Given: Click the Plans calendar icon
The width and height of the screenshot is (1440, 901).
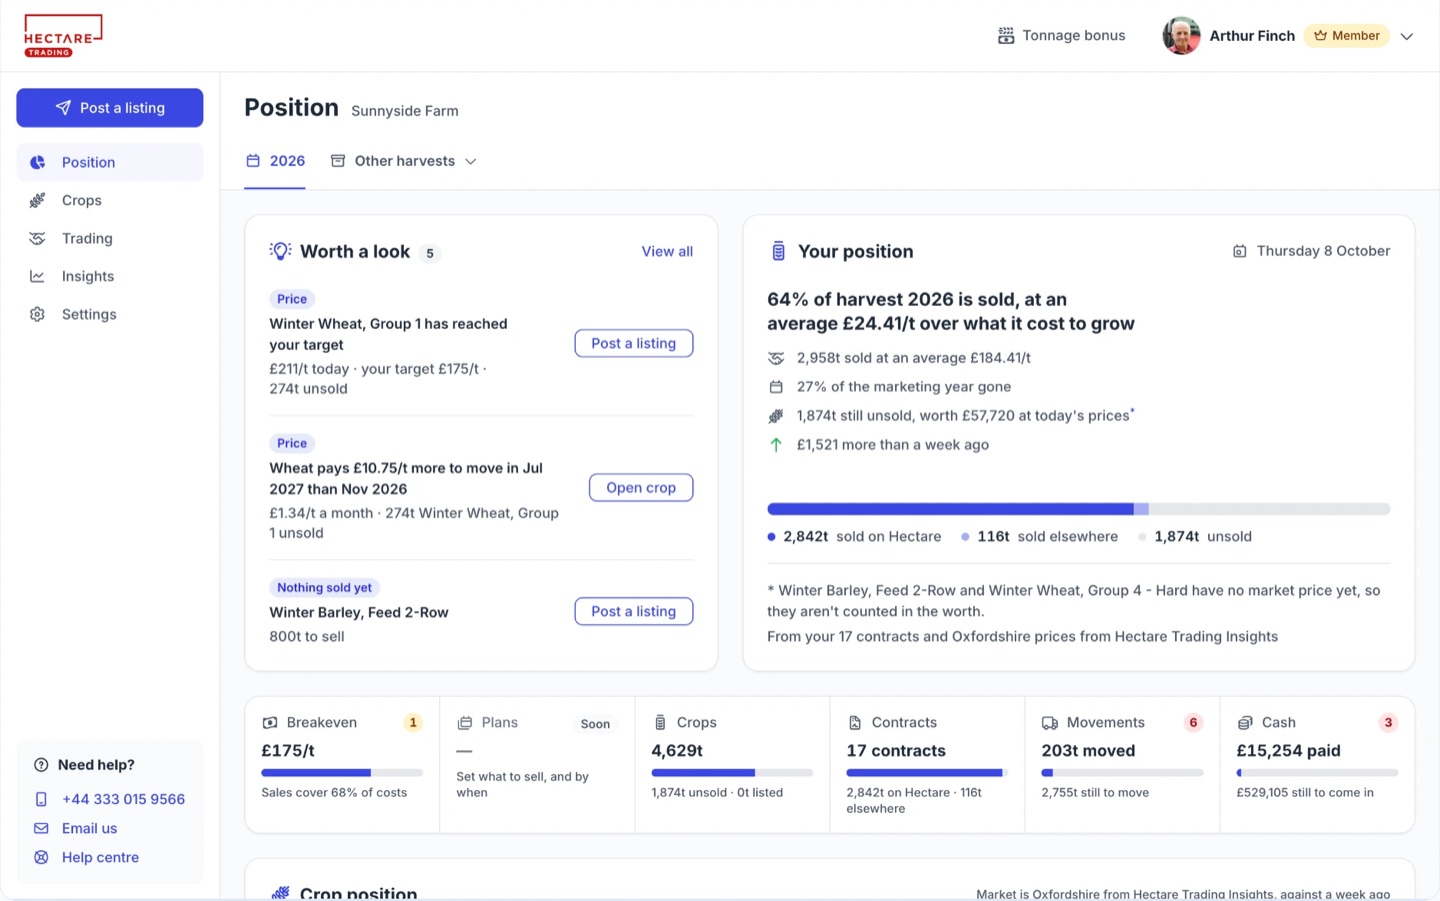Looking at the screenshot, I should 465,723.
